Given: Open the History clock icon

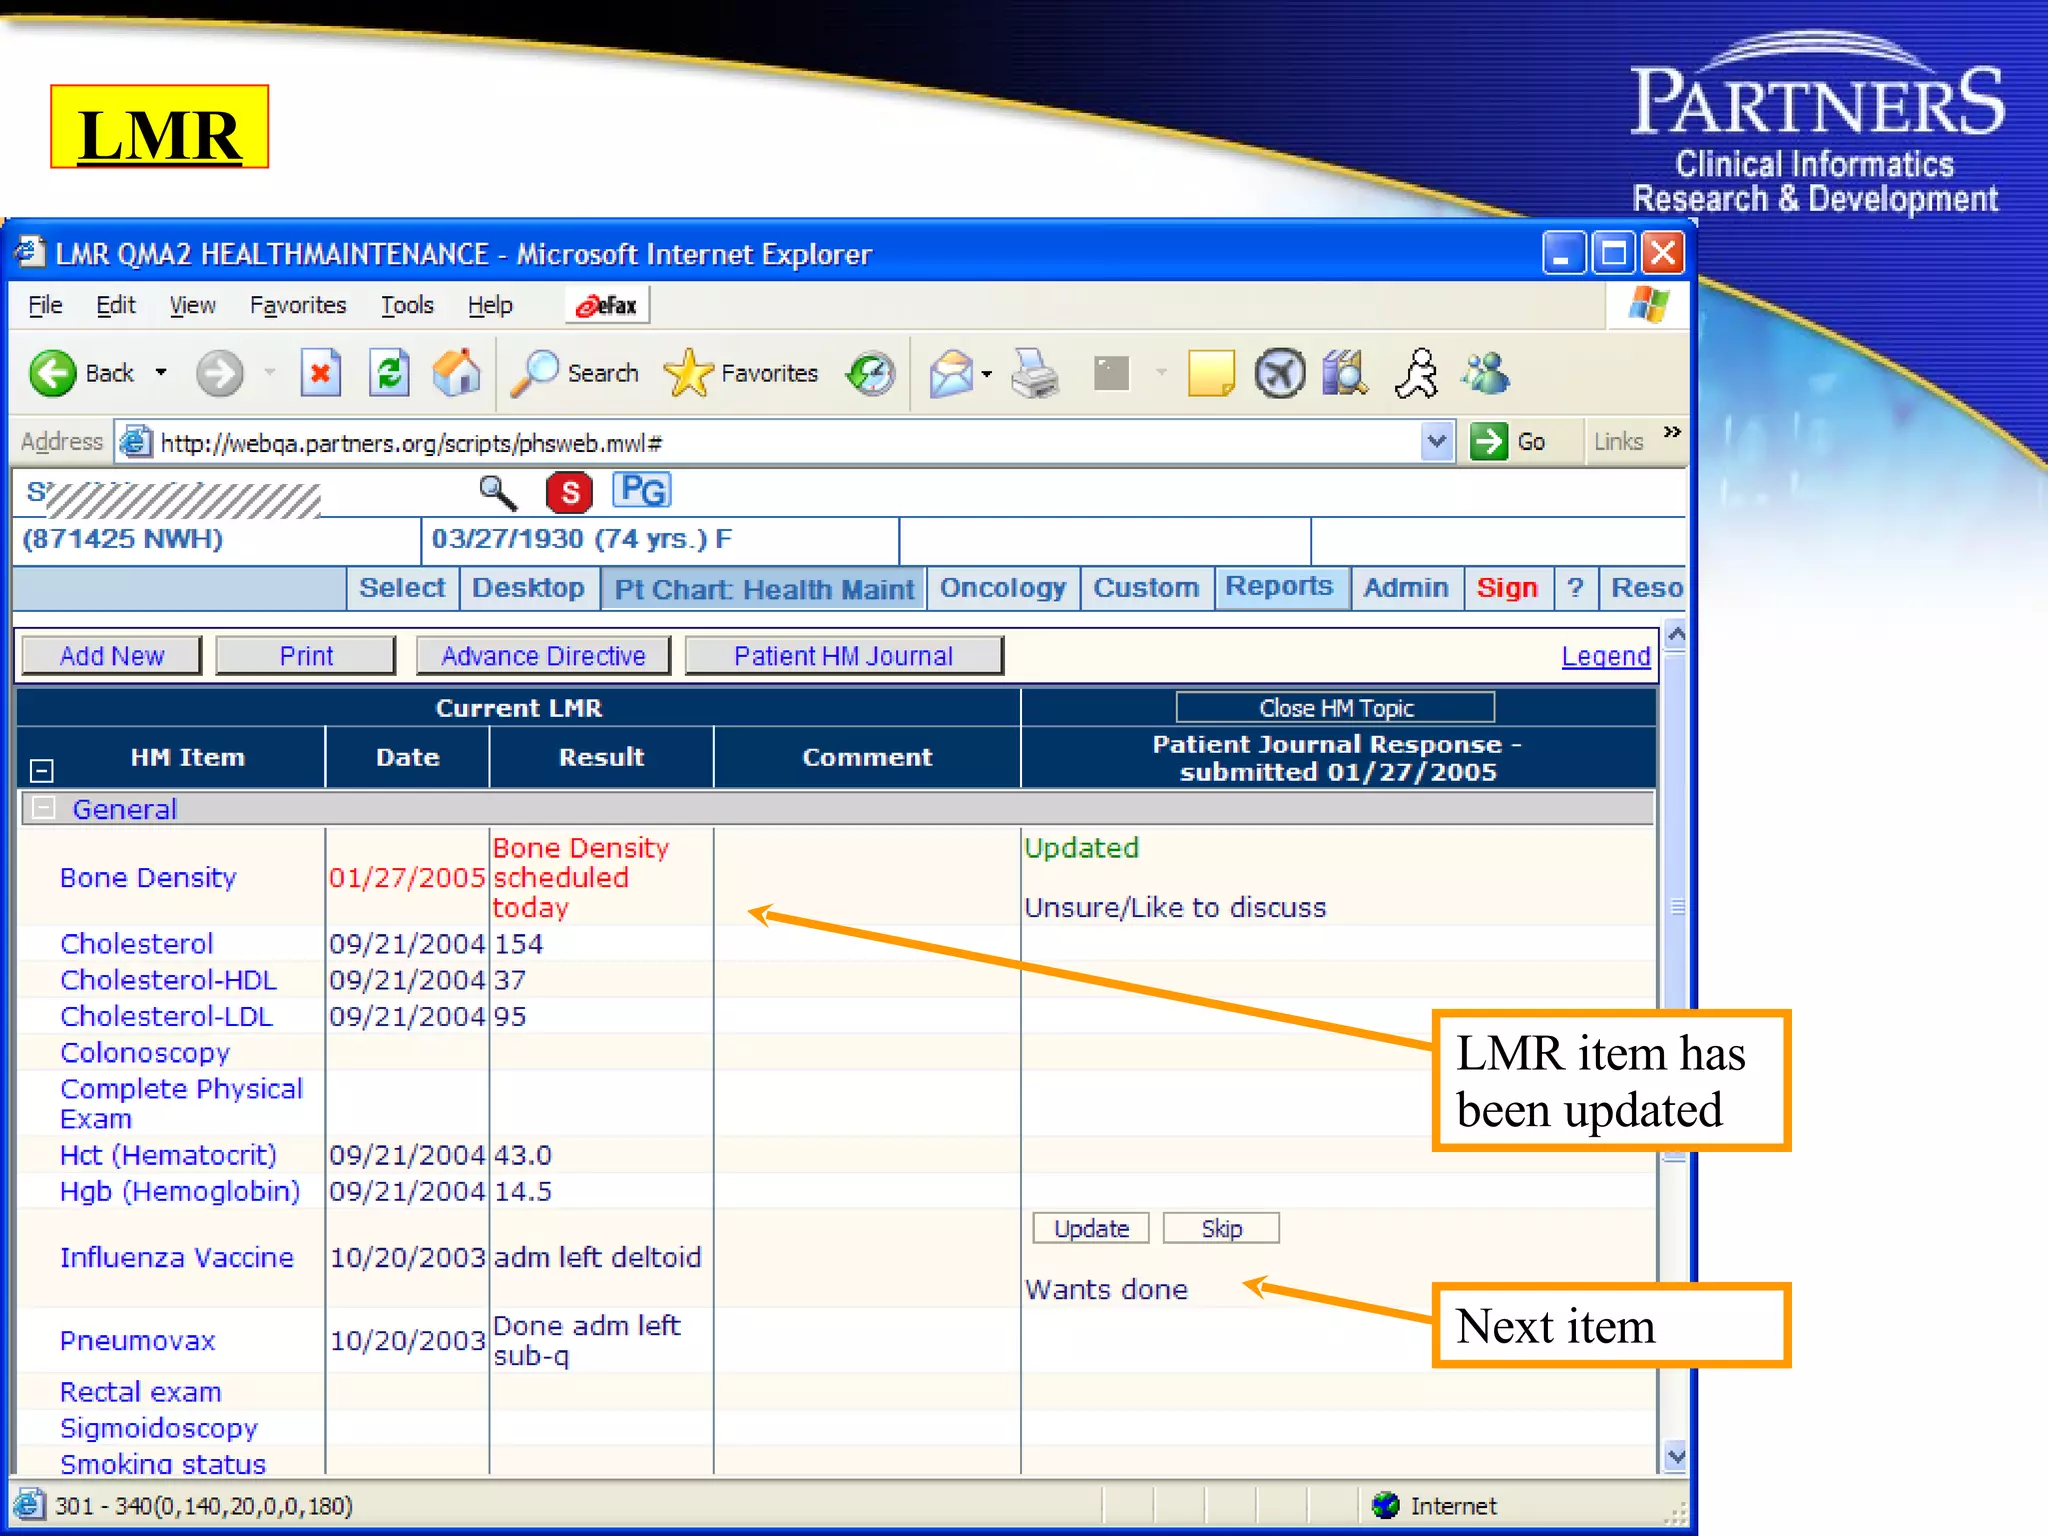Looking at the screenshot, I should tap(871, 374).
